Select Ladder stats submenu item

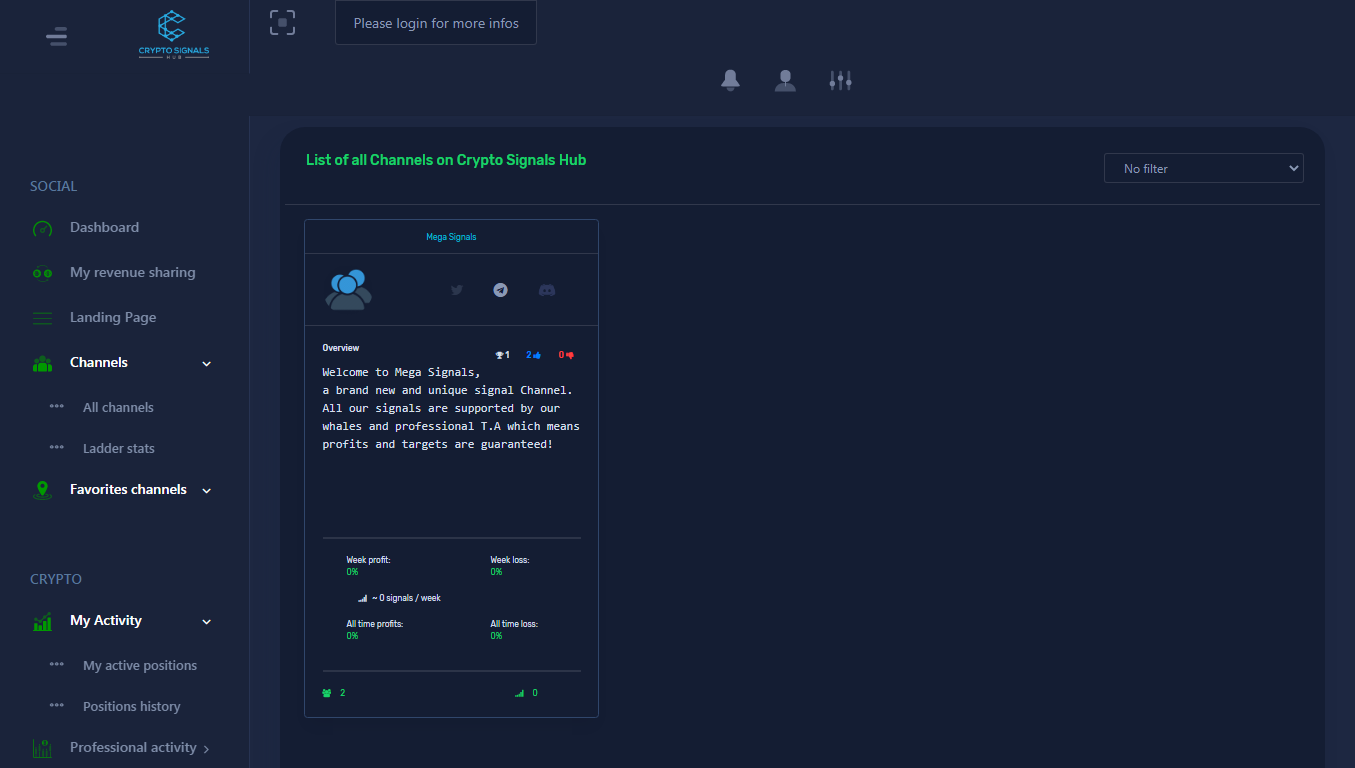point(119,448)
